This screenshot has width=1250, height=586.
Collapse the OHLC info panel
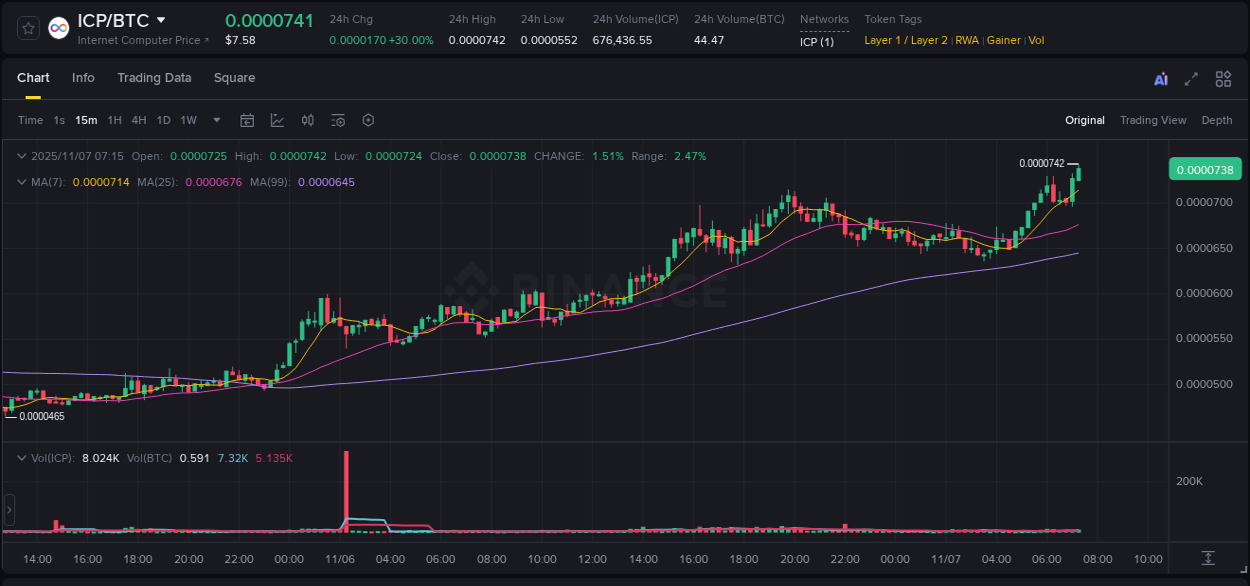(x=22, y=156)
